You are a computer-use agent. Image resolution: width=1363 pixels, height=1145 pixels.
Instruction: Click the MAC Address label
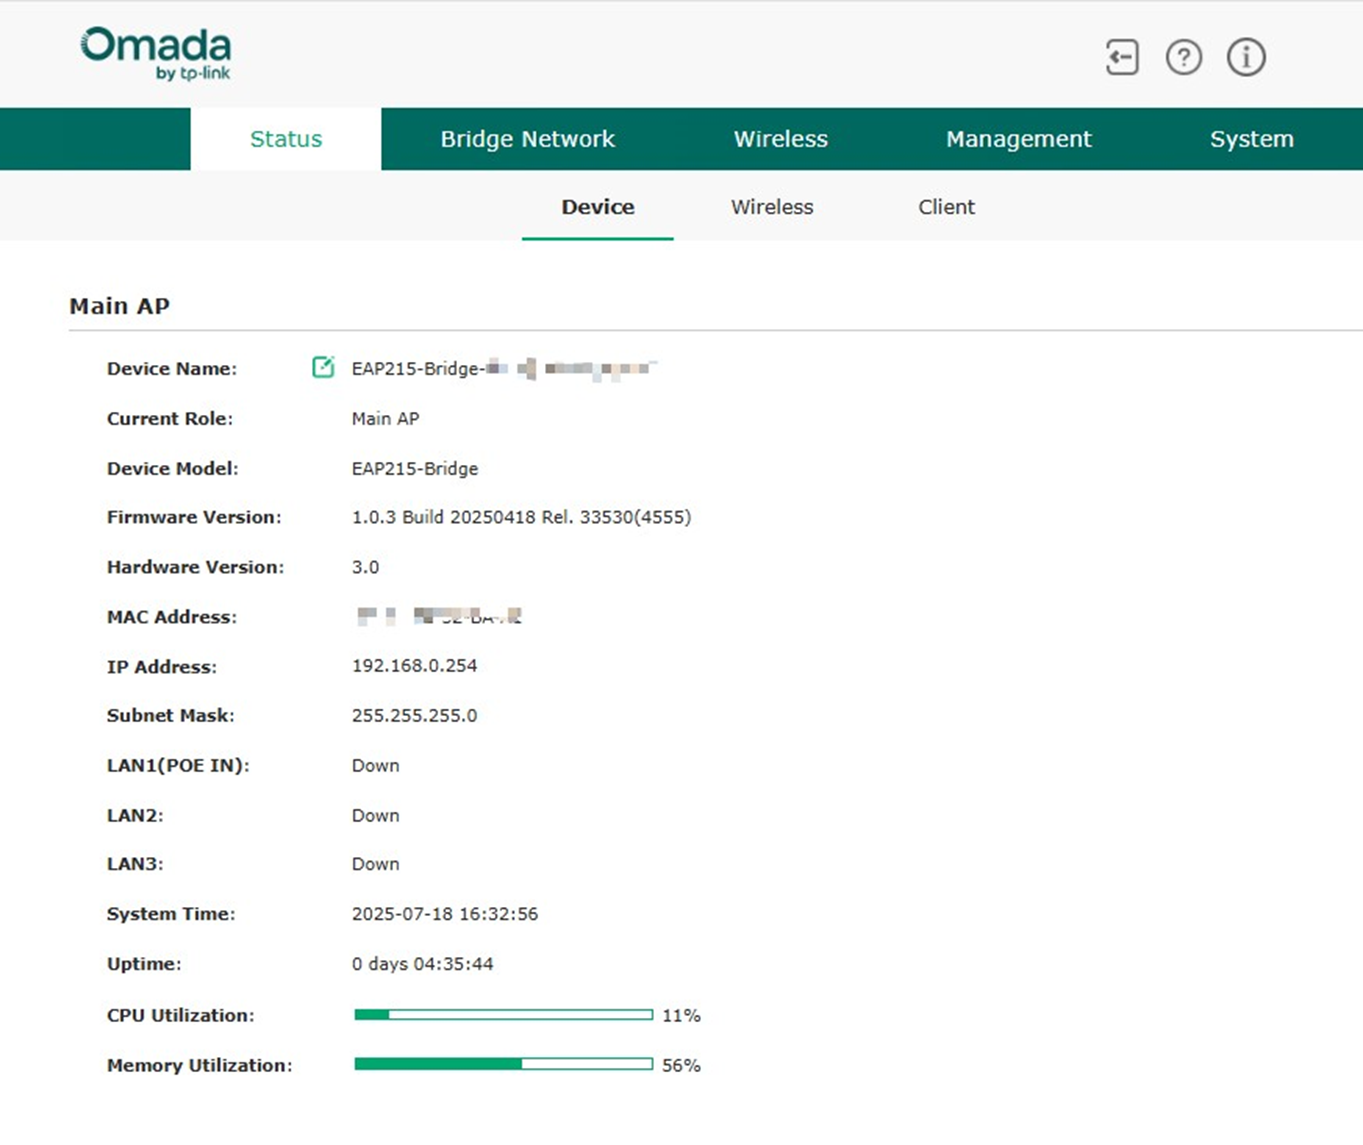[x=172, y=617]
